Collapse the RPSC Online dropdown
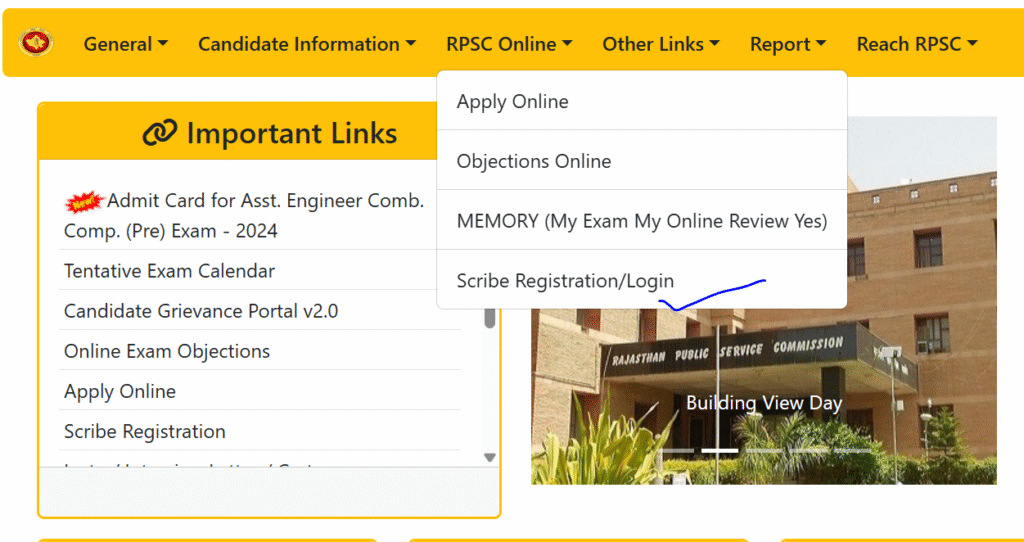The width and height of the screenshot is (1024, 542). [509, 44]
